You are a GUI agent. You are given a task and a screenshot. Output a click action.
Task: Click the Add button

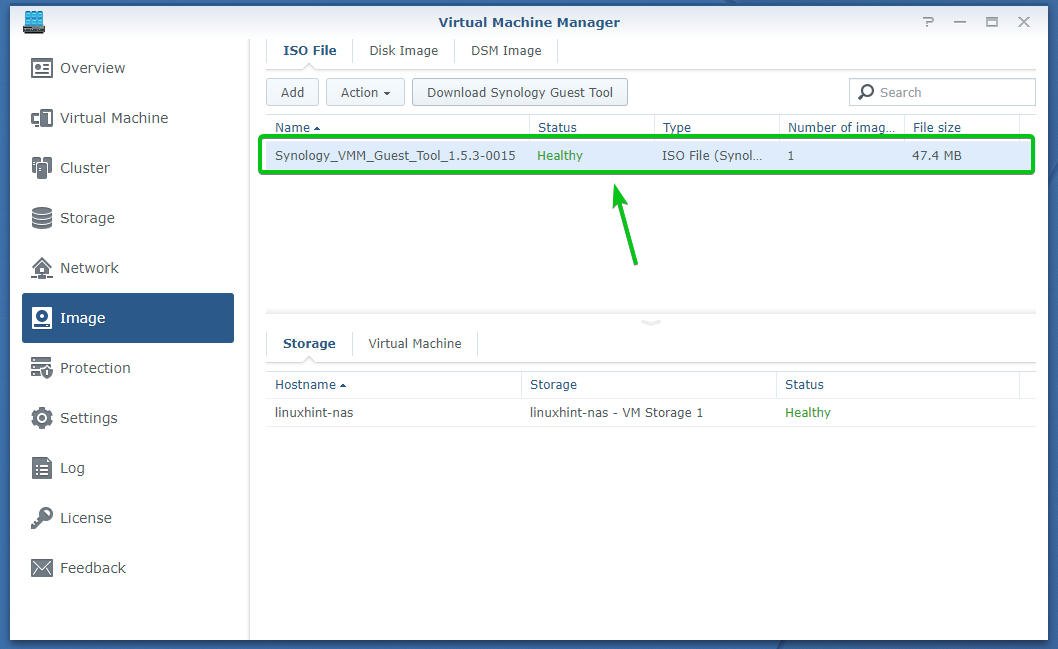292,92
